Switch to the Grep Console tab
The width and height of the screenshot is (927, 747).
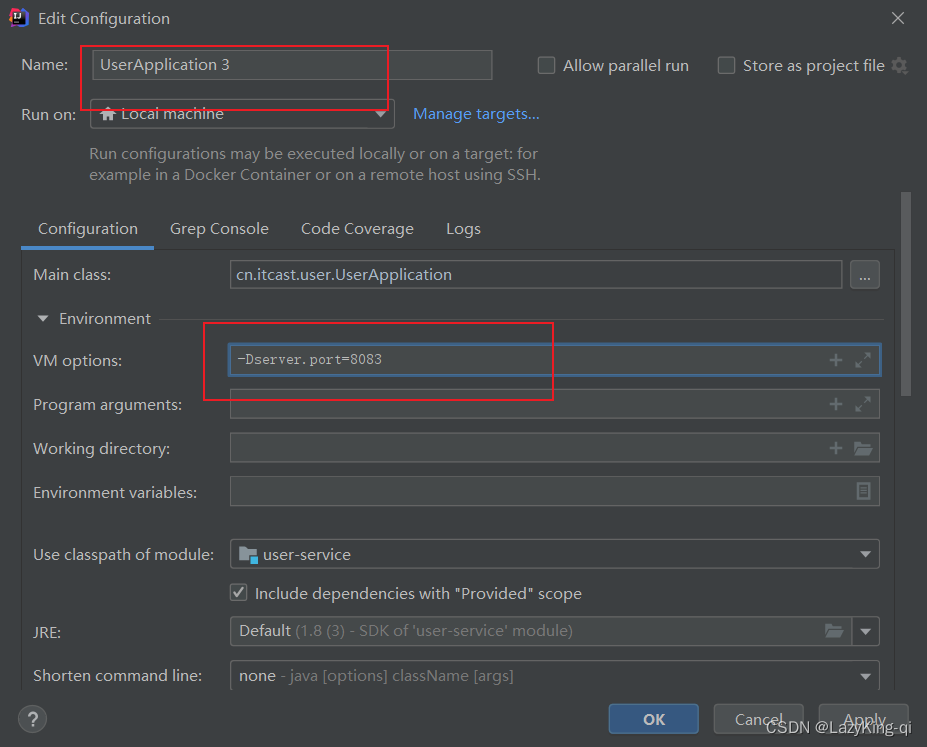(x=219, y=229)
